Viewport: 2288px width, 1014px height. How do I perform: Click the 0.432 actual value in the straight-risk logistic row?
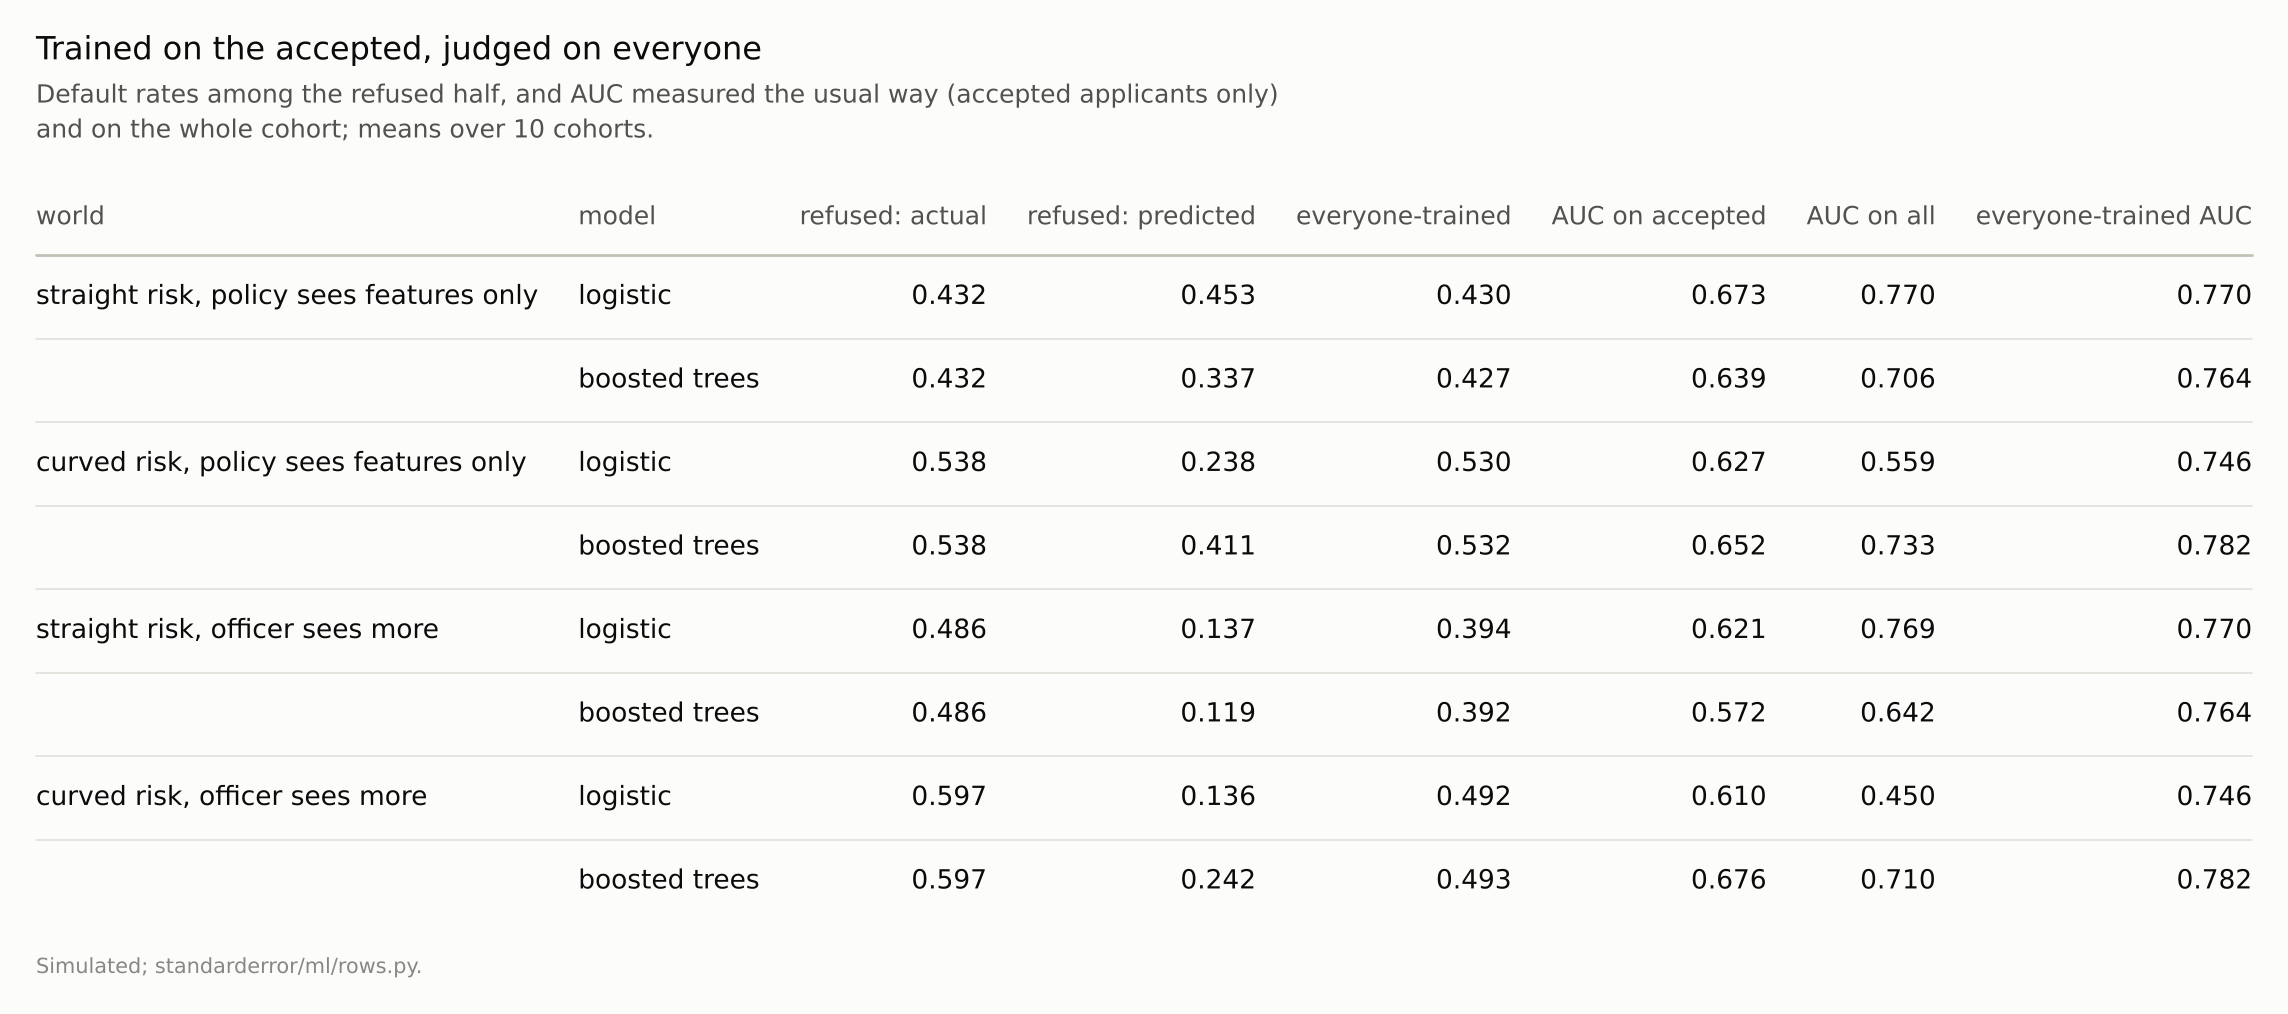click(949, 295)
